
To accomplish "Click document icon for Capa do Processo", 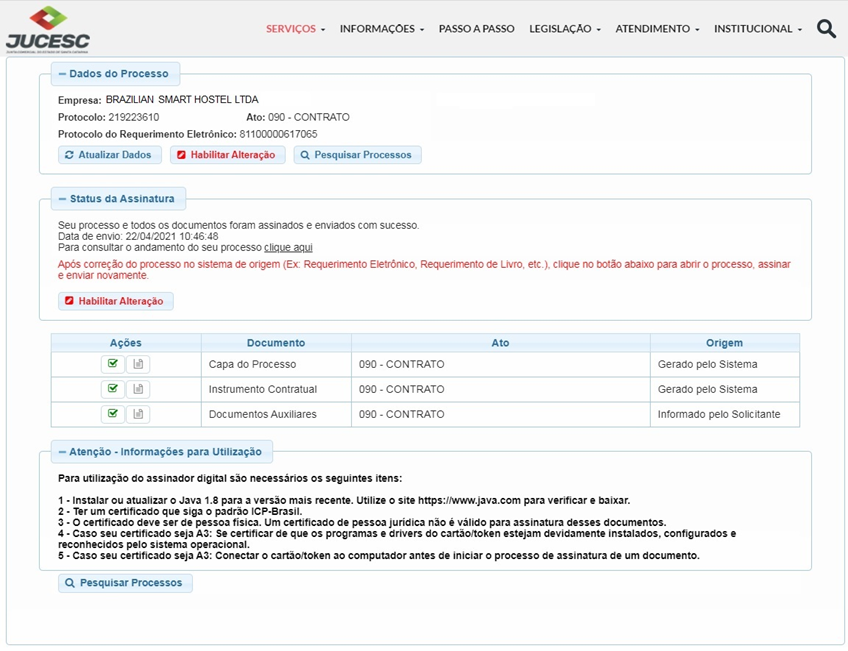I will point(138,364).
